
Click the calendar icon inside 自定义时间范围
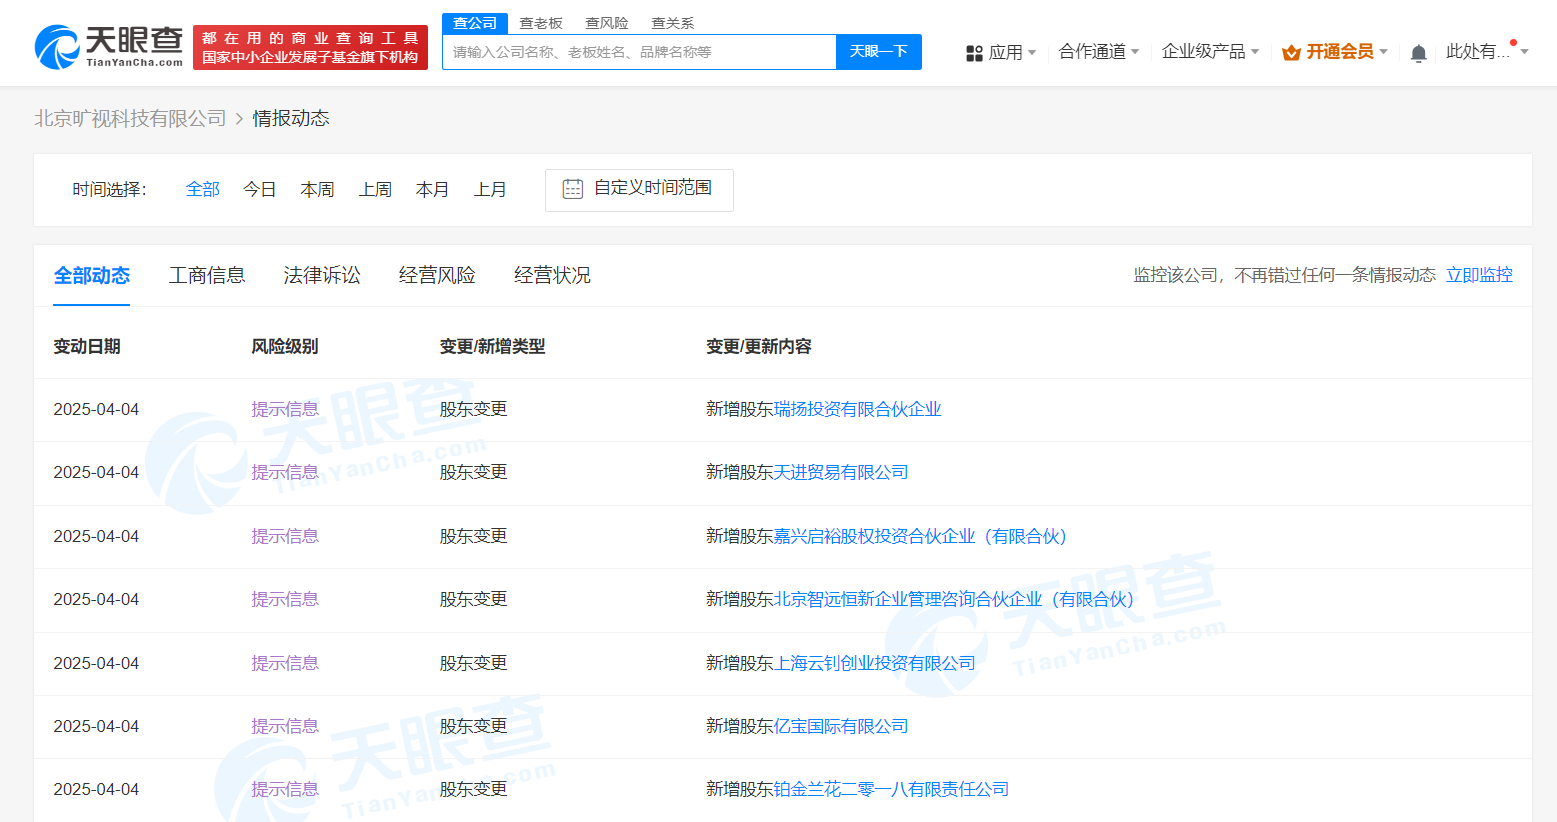(571, 189)
